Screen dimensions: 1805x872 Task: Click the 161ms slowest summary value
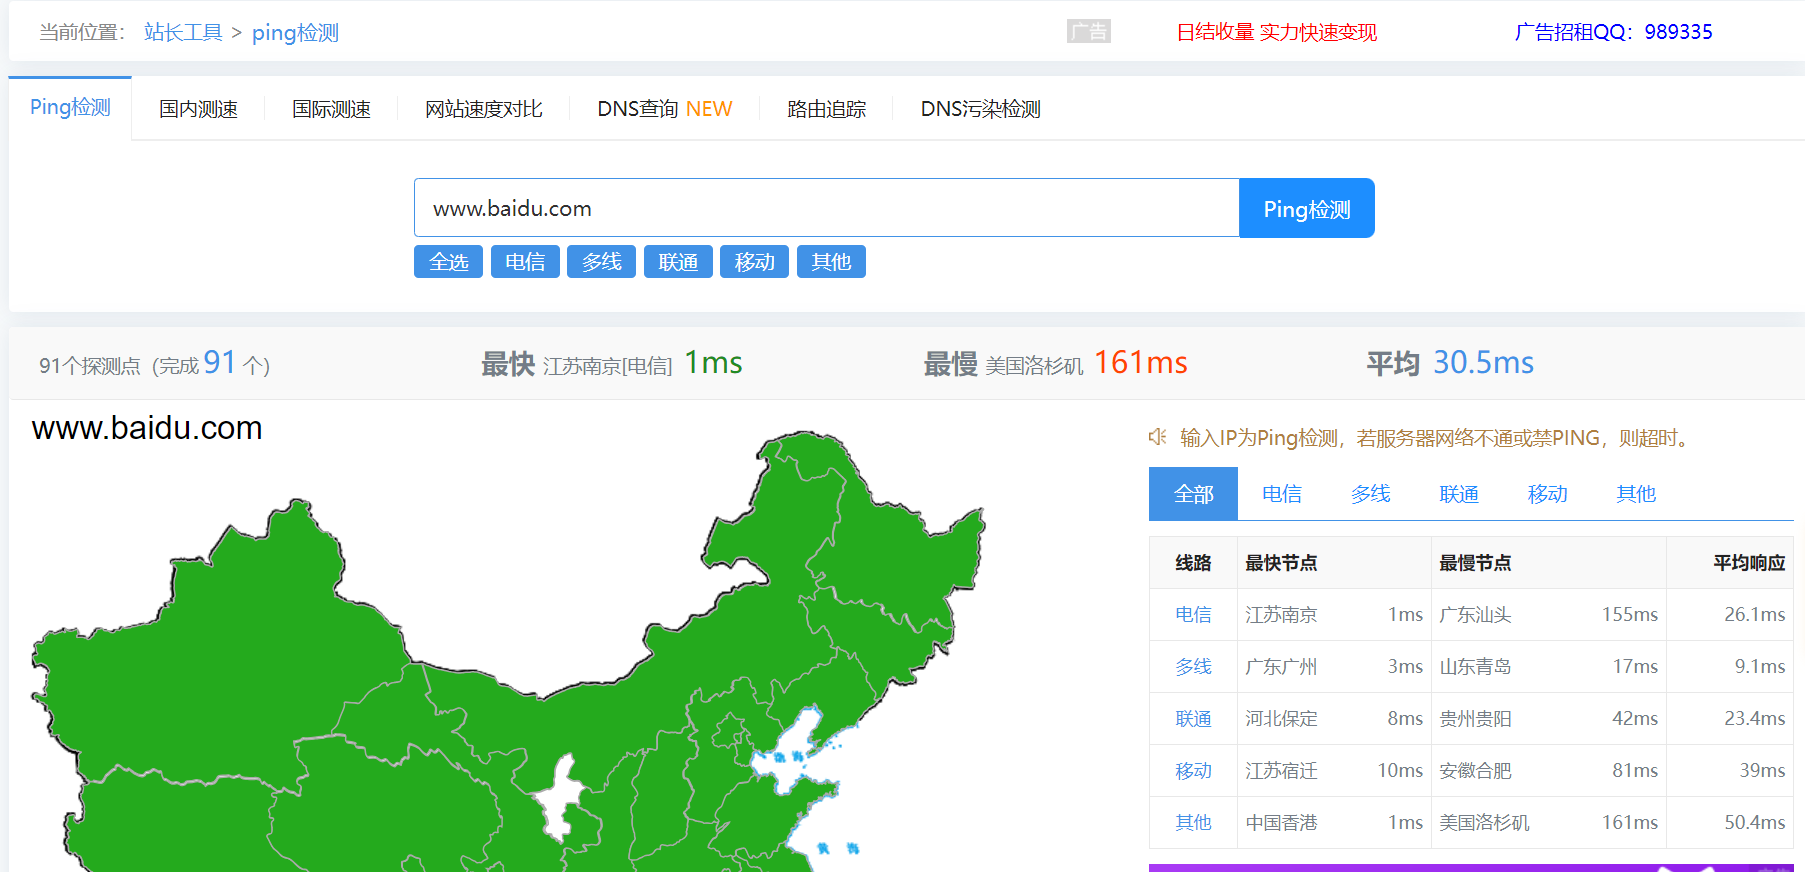coord(1140,362)
